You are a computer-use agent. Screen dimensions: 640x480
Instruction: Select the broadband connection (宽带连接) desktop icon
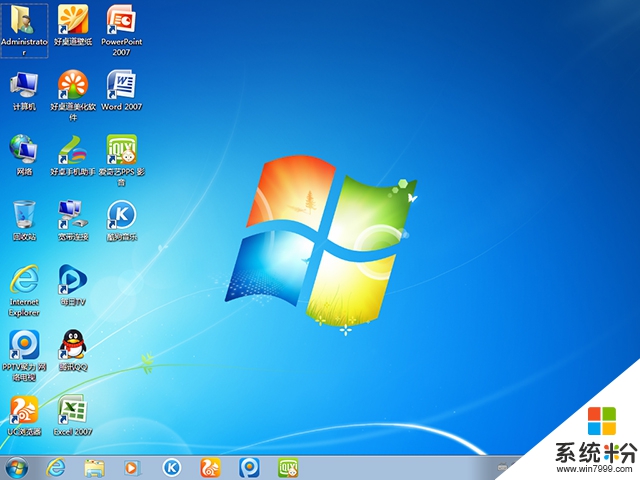(x=72, y=215)
